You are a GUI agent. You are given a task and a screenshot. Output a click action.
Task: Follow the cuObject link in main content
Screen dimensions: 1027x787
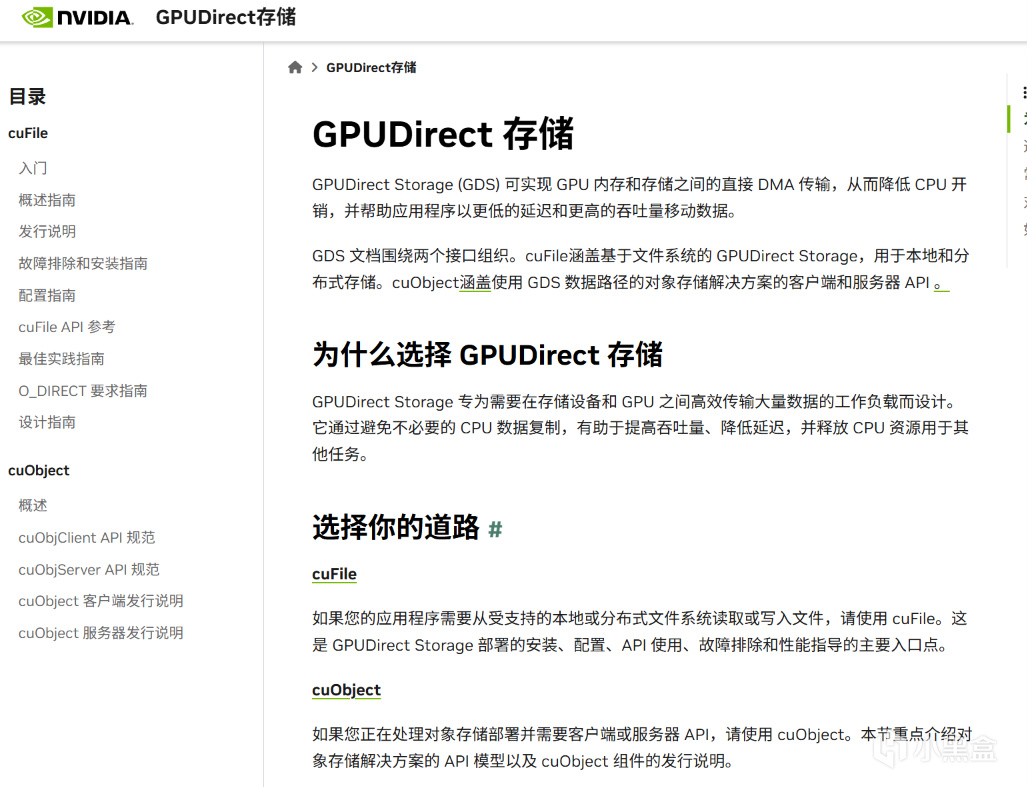coord(346,690)
